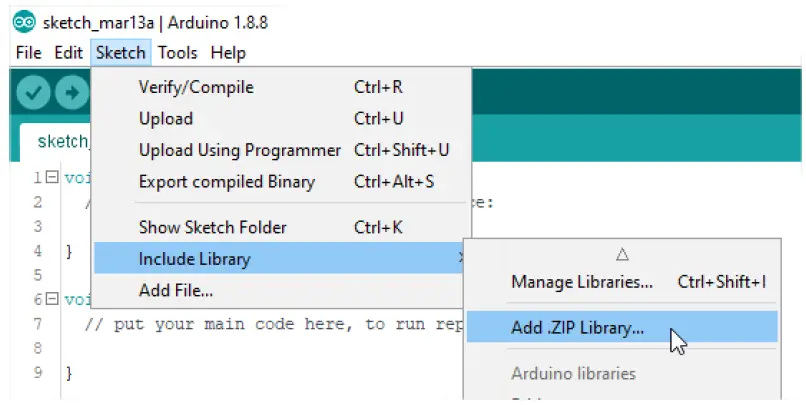The height and width of the screenshot is (406, 806).
Task: Open the Help menu
Action: point(228,52)
